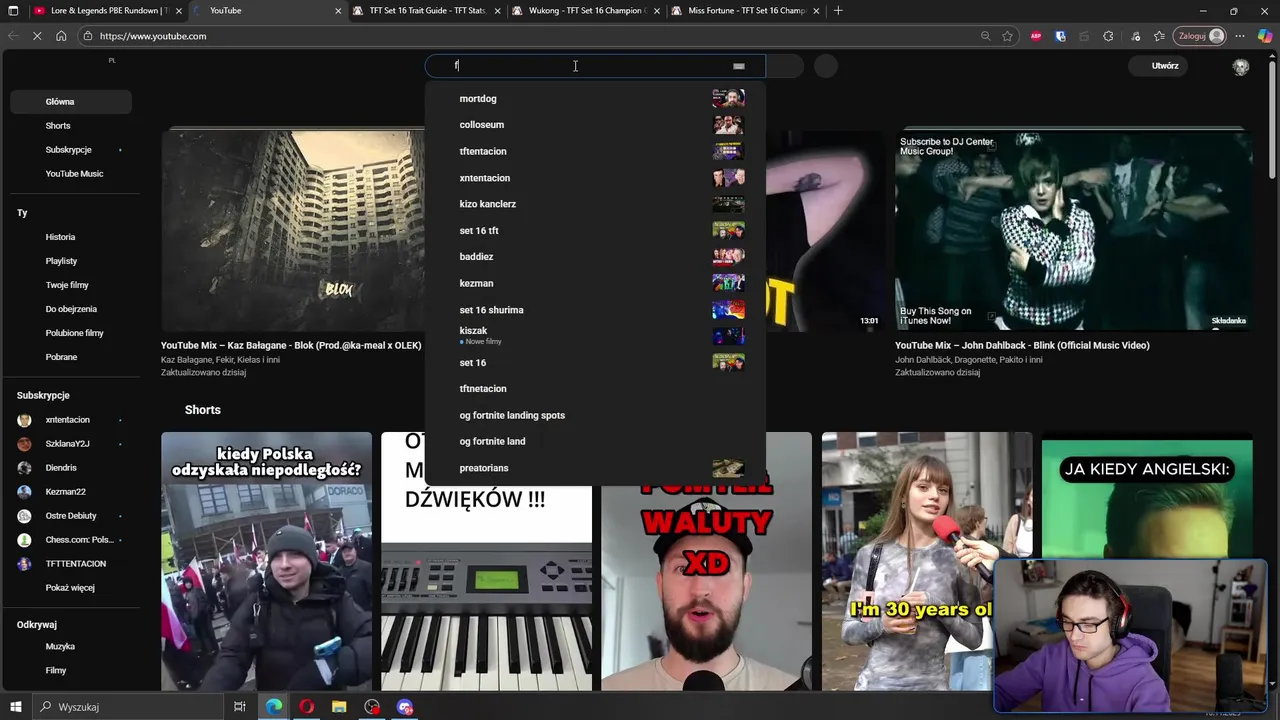Open Muzyka under Odkrywaj
This screenshot has height=720, width=1280.
[70, 647]
